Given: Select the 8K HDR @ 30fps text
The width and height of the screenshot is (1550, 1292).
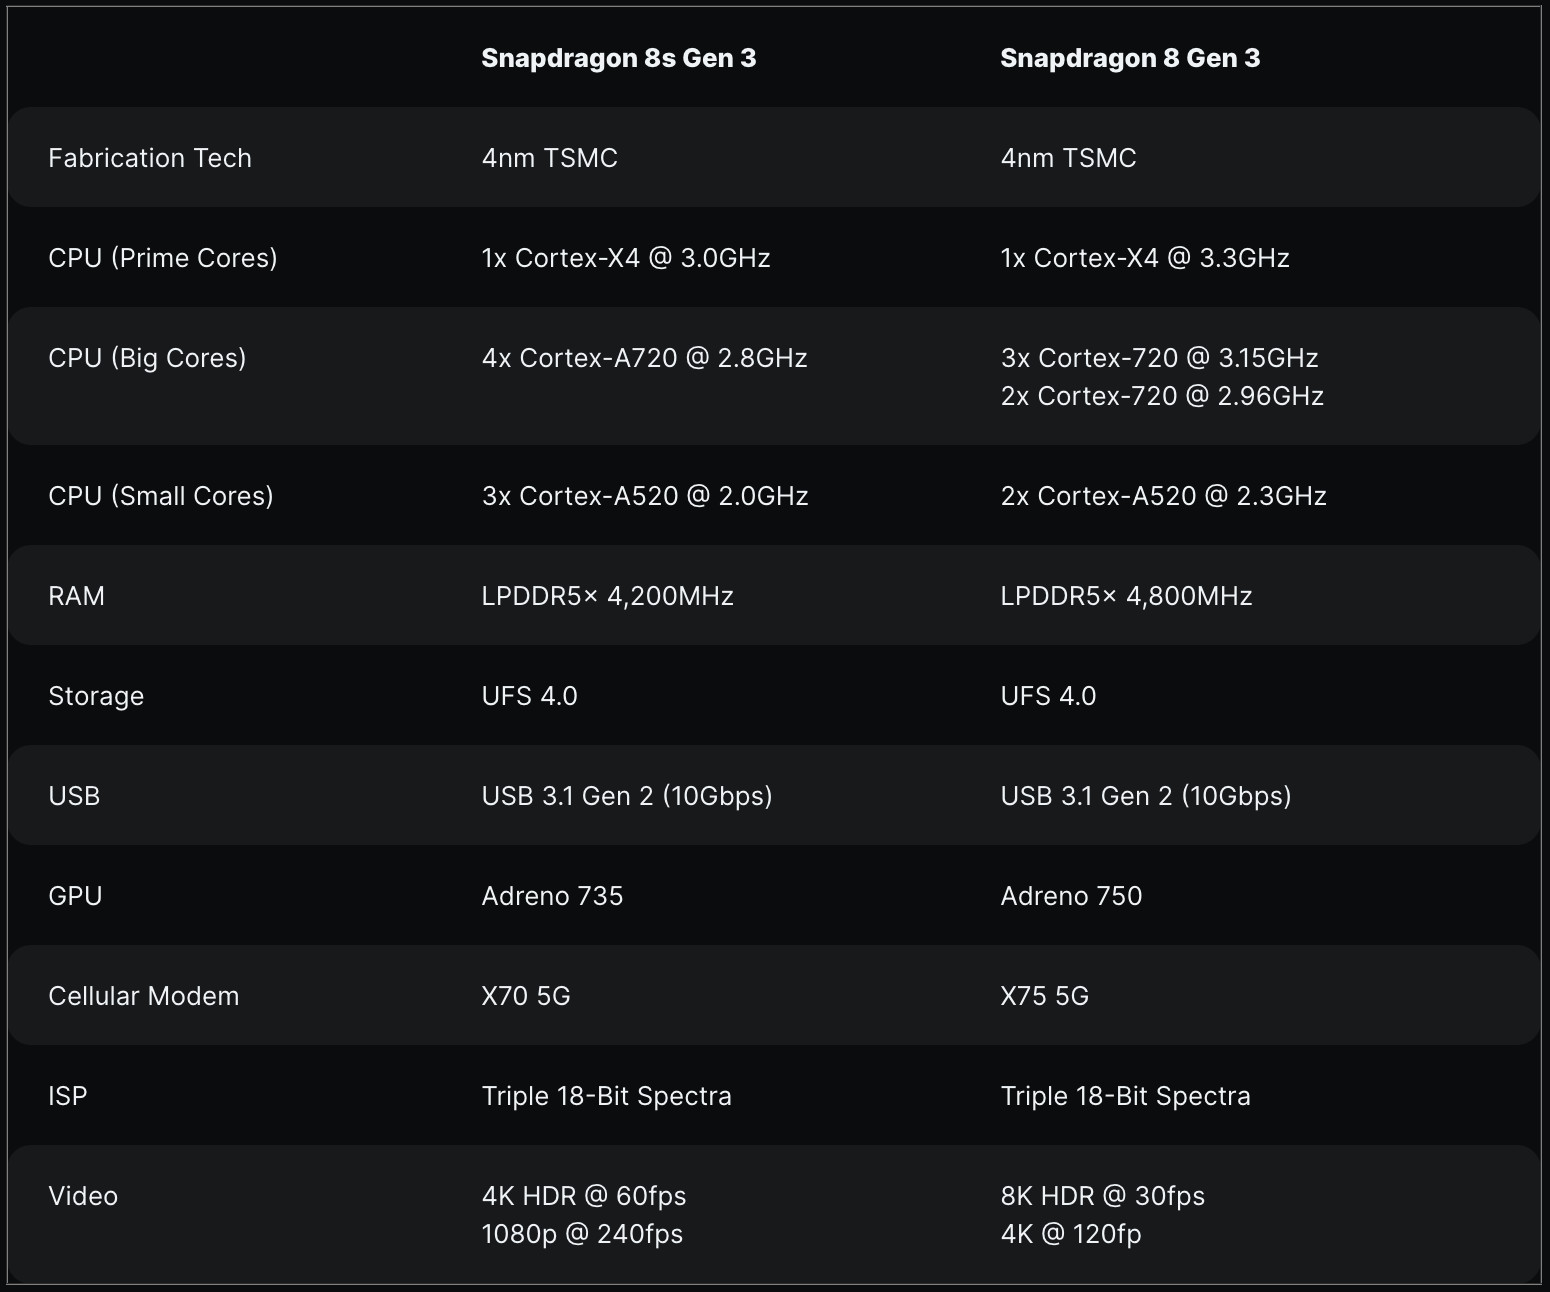Looking at the screenshot, I should pyautogui.click(x=1103, y=1196).
